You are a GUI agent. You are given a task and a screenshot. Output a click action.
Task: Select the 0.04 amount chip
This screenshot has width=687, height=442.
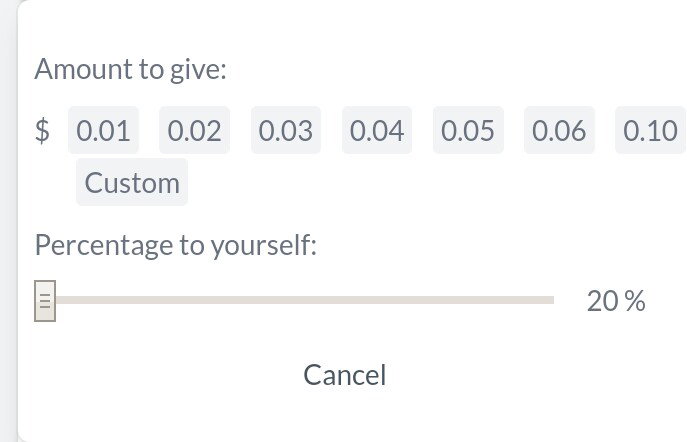click(377, 130)
